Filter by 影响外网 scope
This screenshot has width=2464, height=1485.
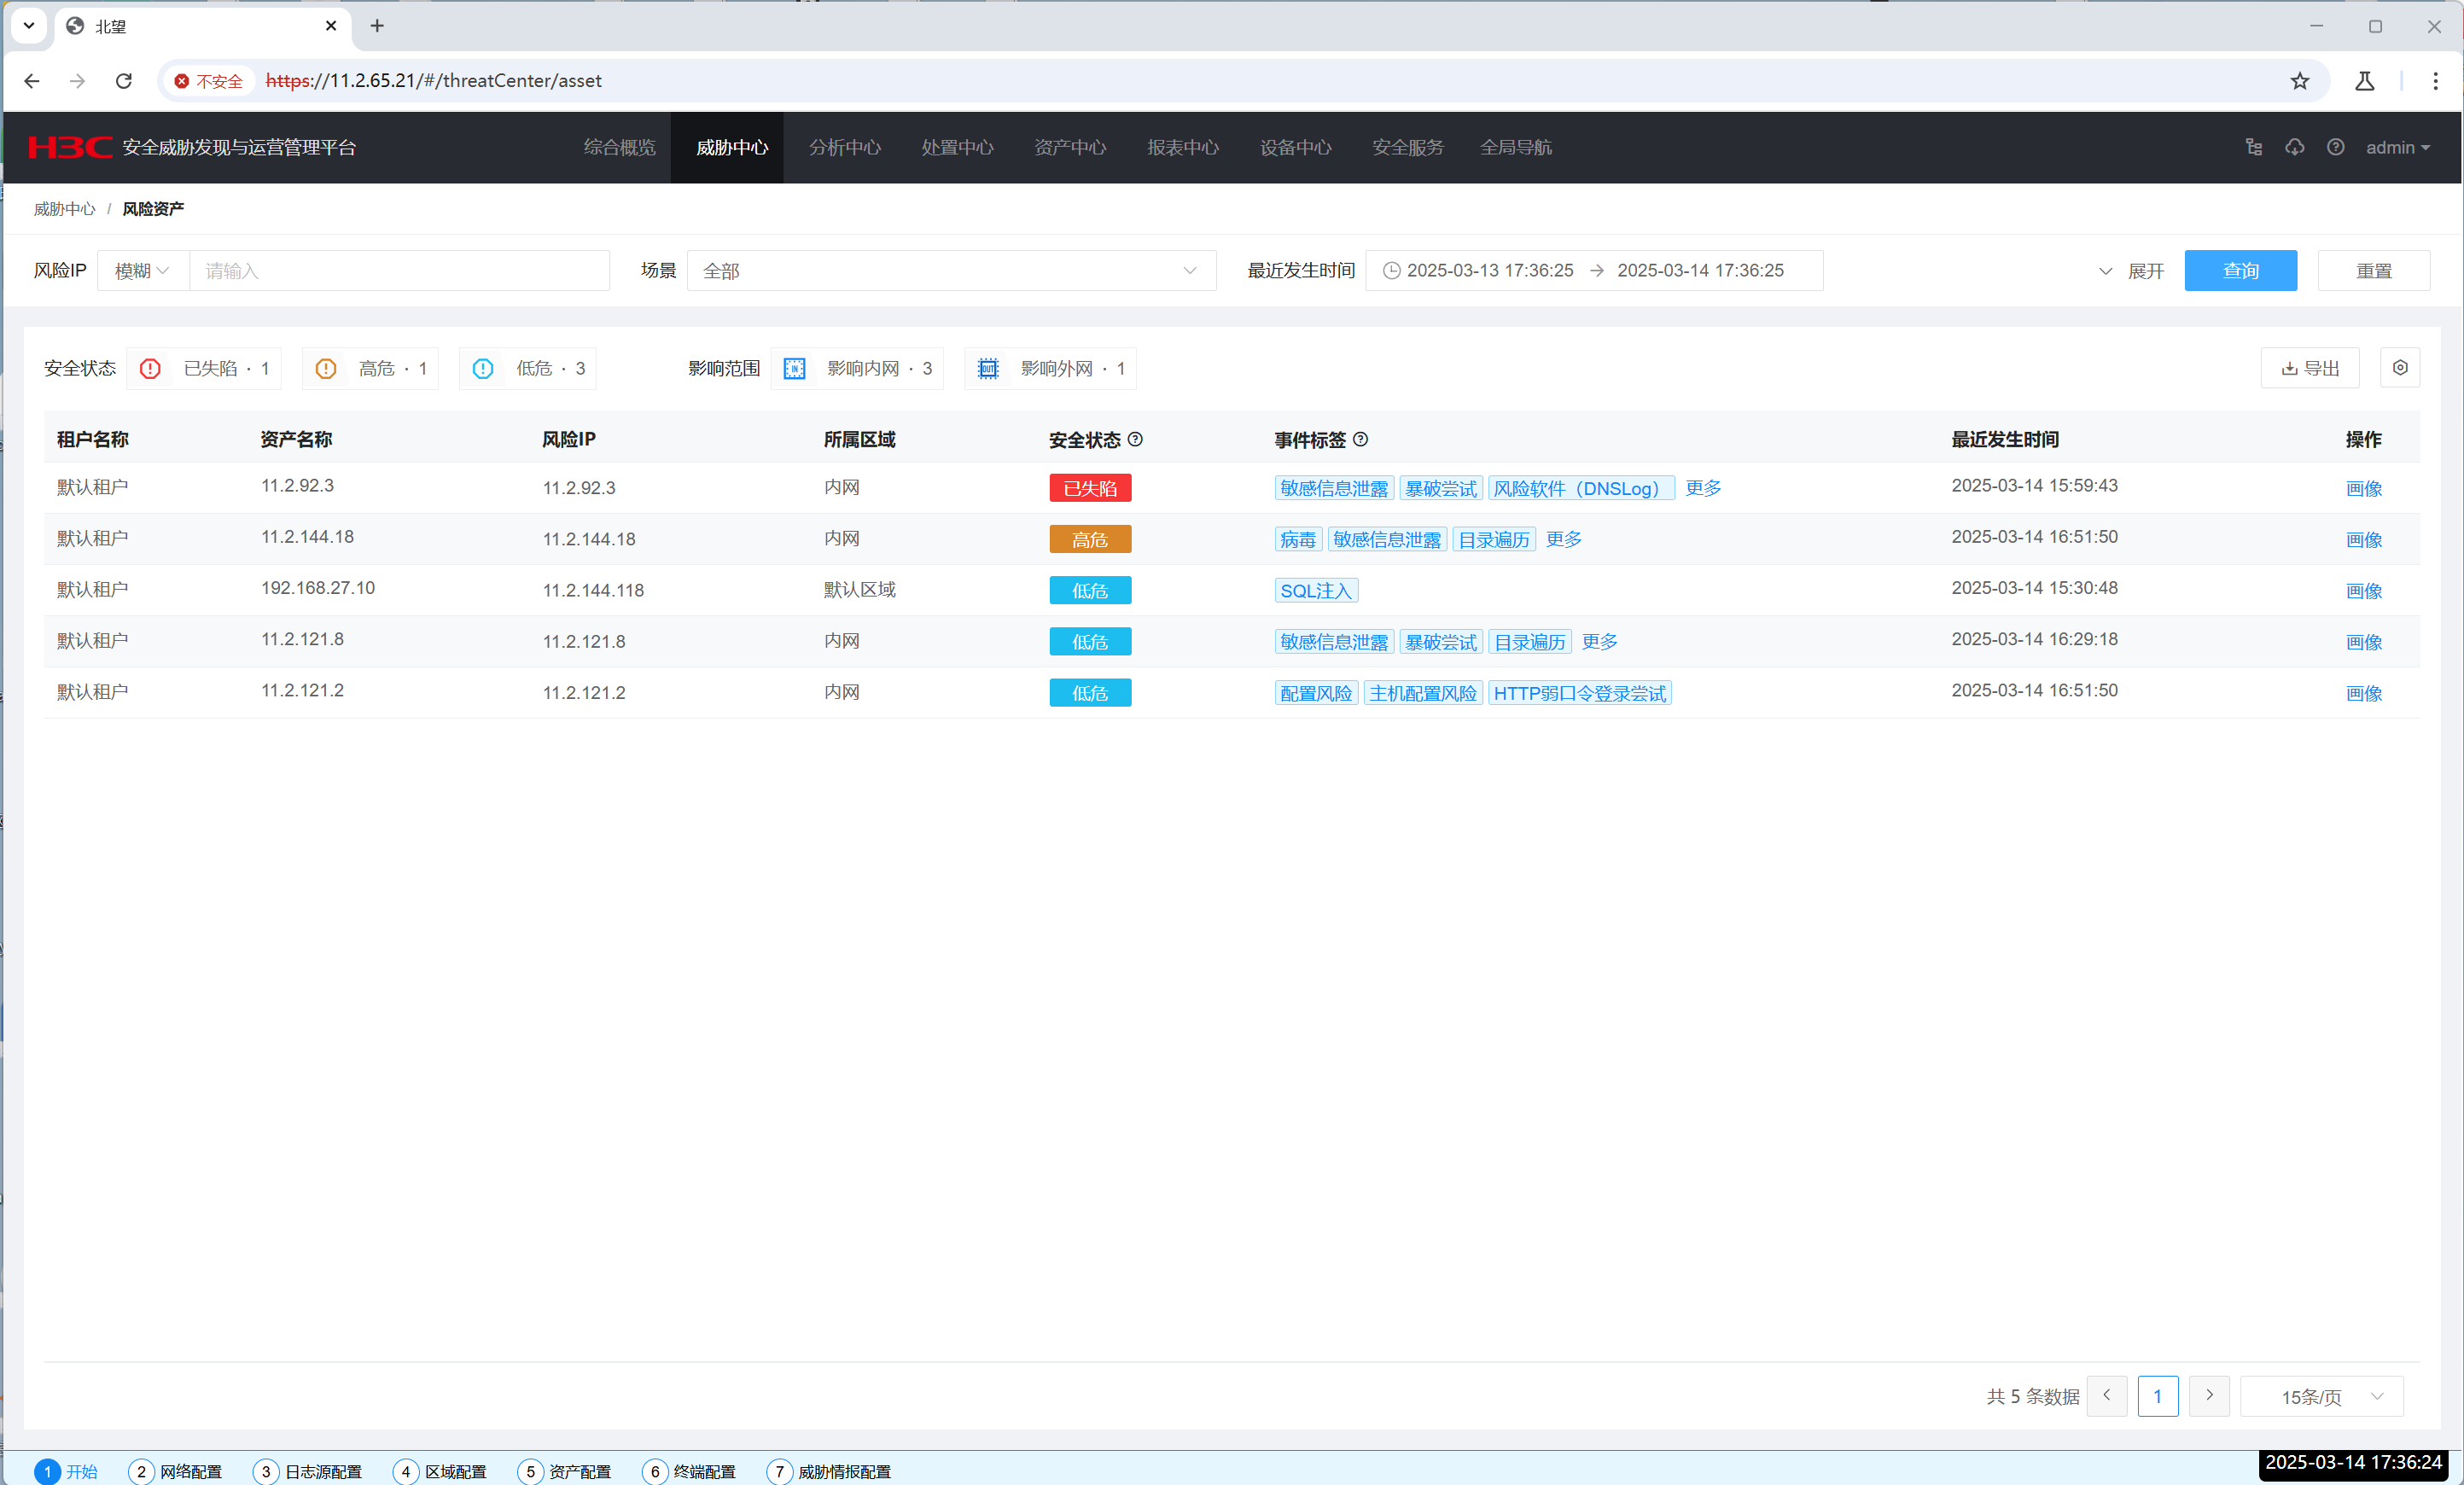[1051, 368]
